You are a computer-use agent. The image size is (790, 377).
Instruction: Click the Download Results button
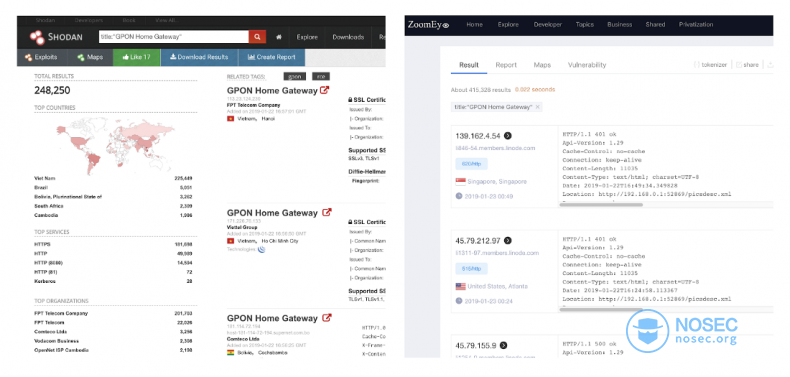click(199, 57)
